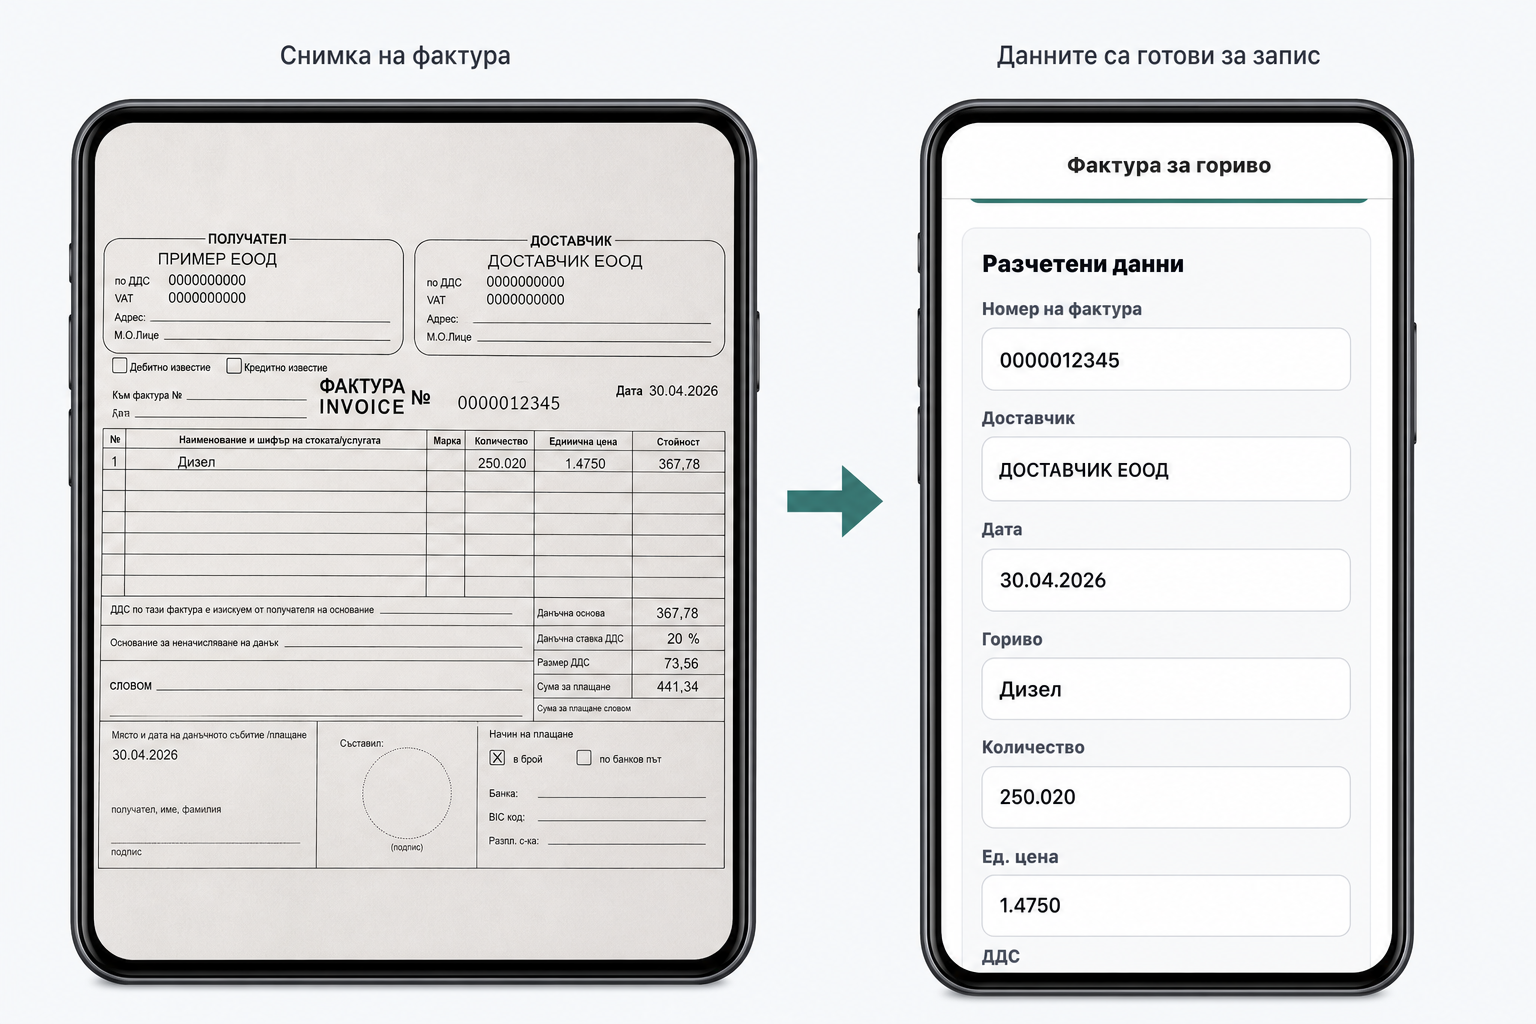The width and height of the screenshot is (1536, 1024).
Task: Click ДОСТАВЧИК ЕООД on the invoice photo
Action: [x=565, y=261]
